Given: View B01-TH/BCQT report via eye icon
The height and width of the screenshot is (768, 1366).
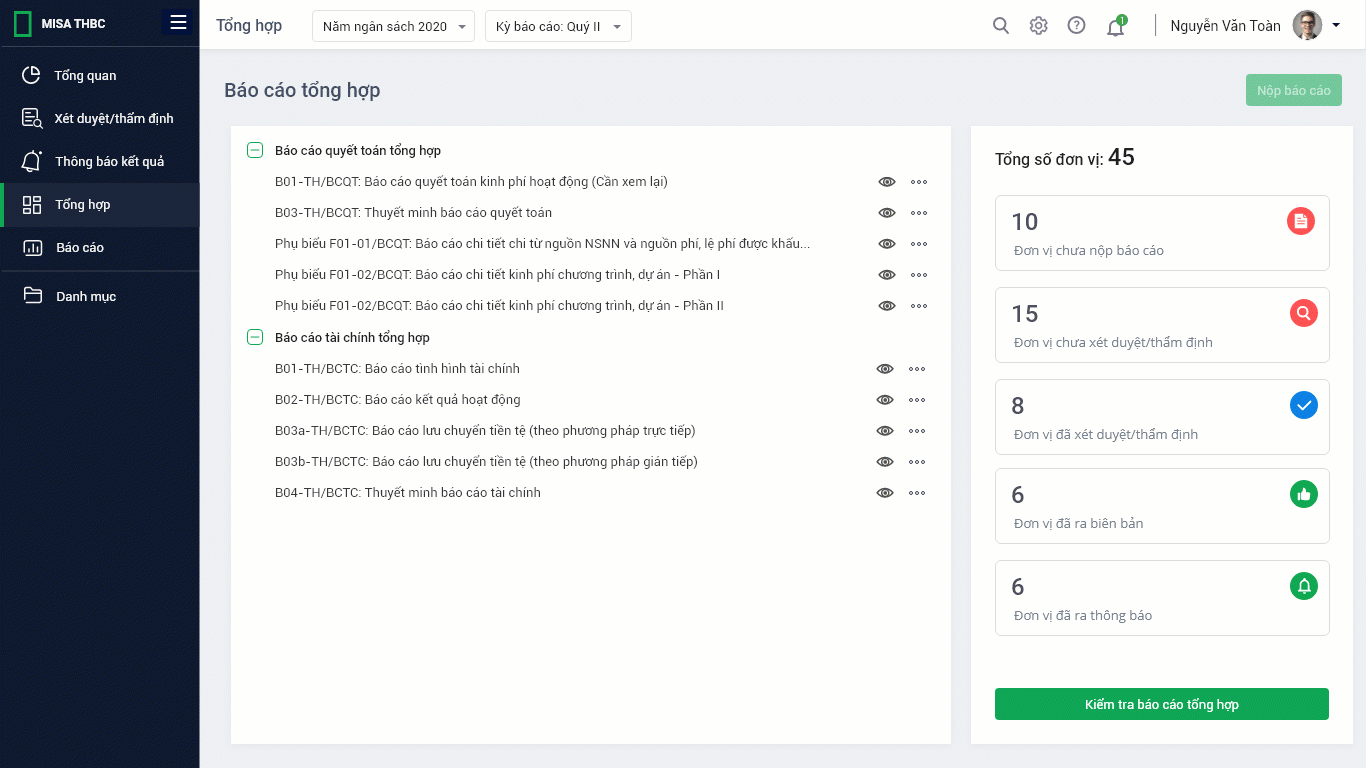Looking at the screenshot, I should 886,182.
